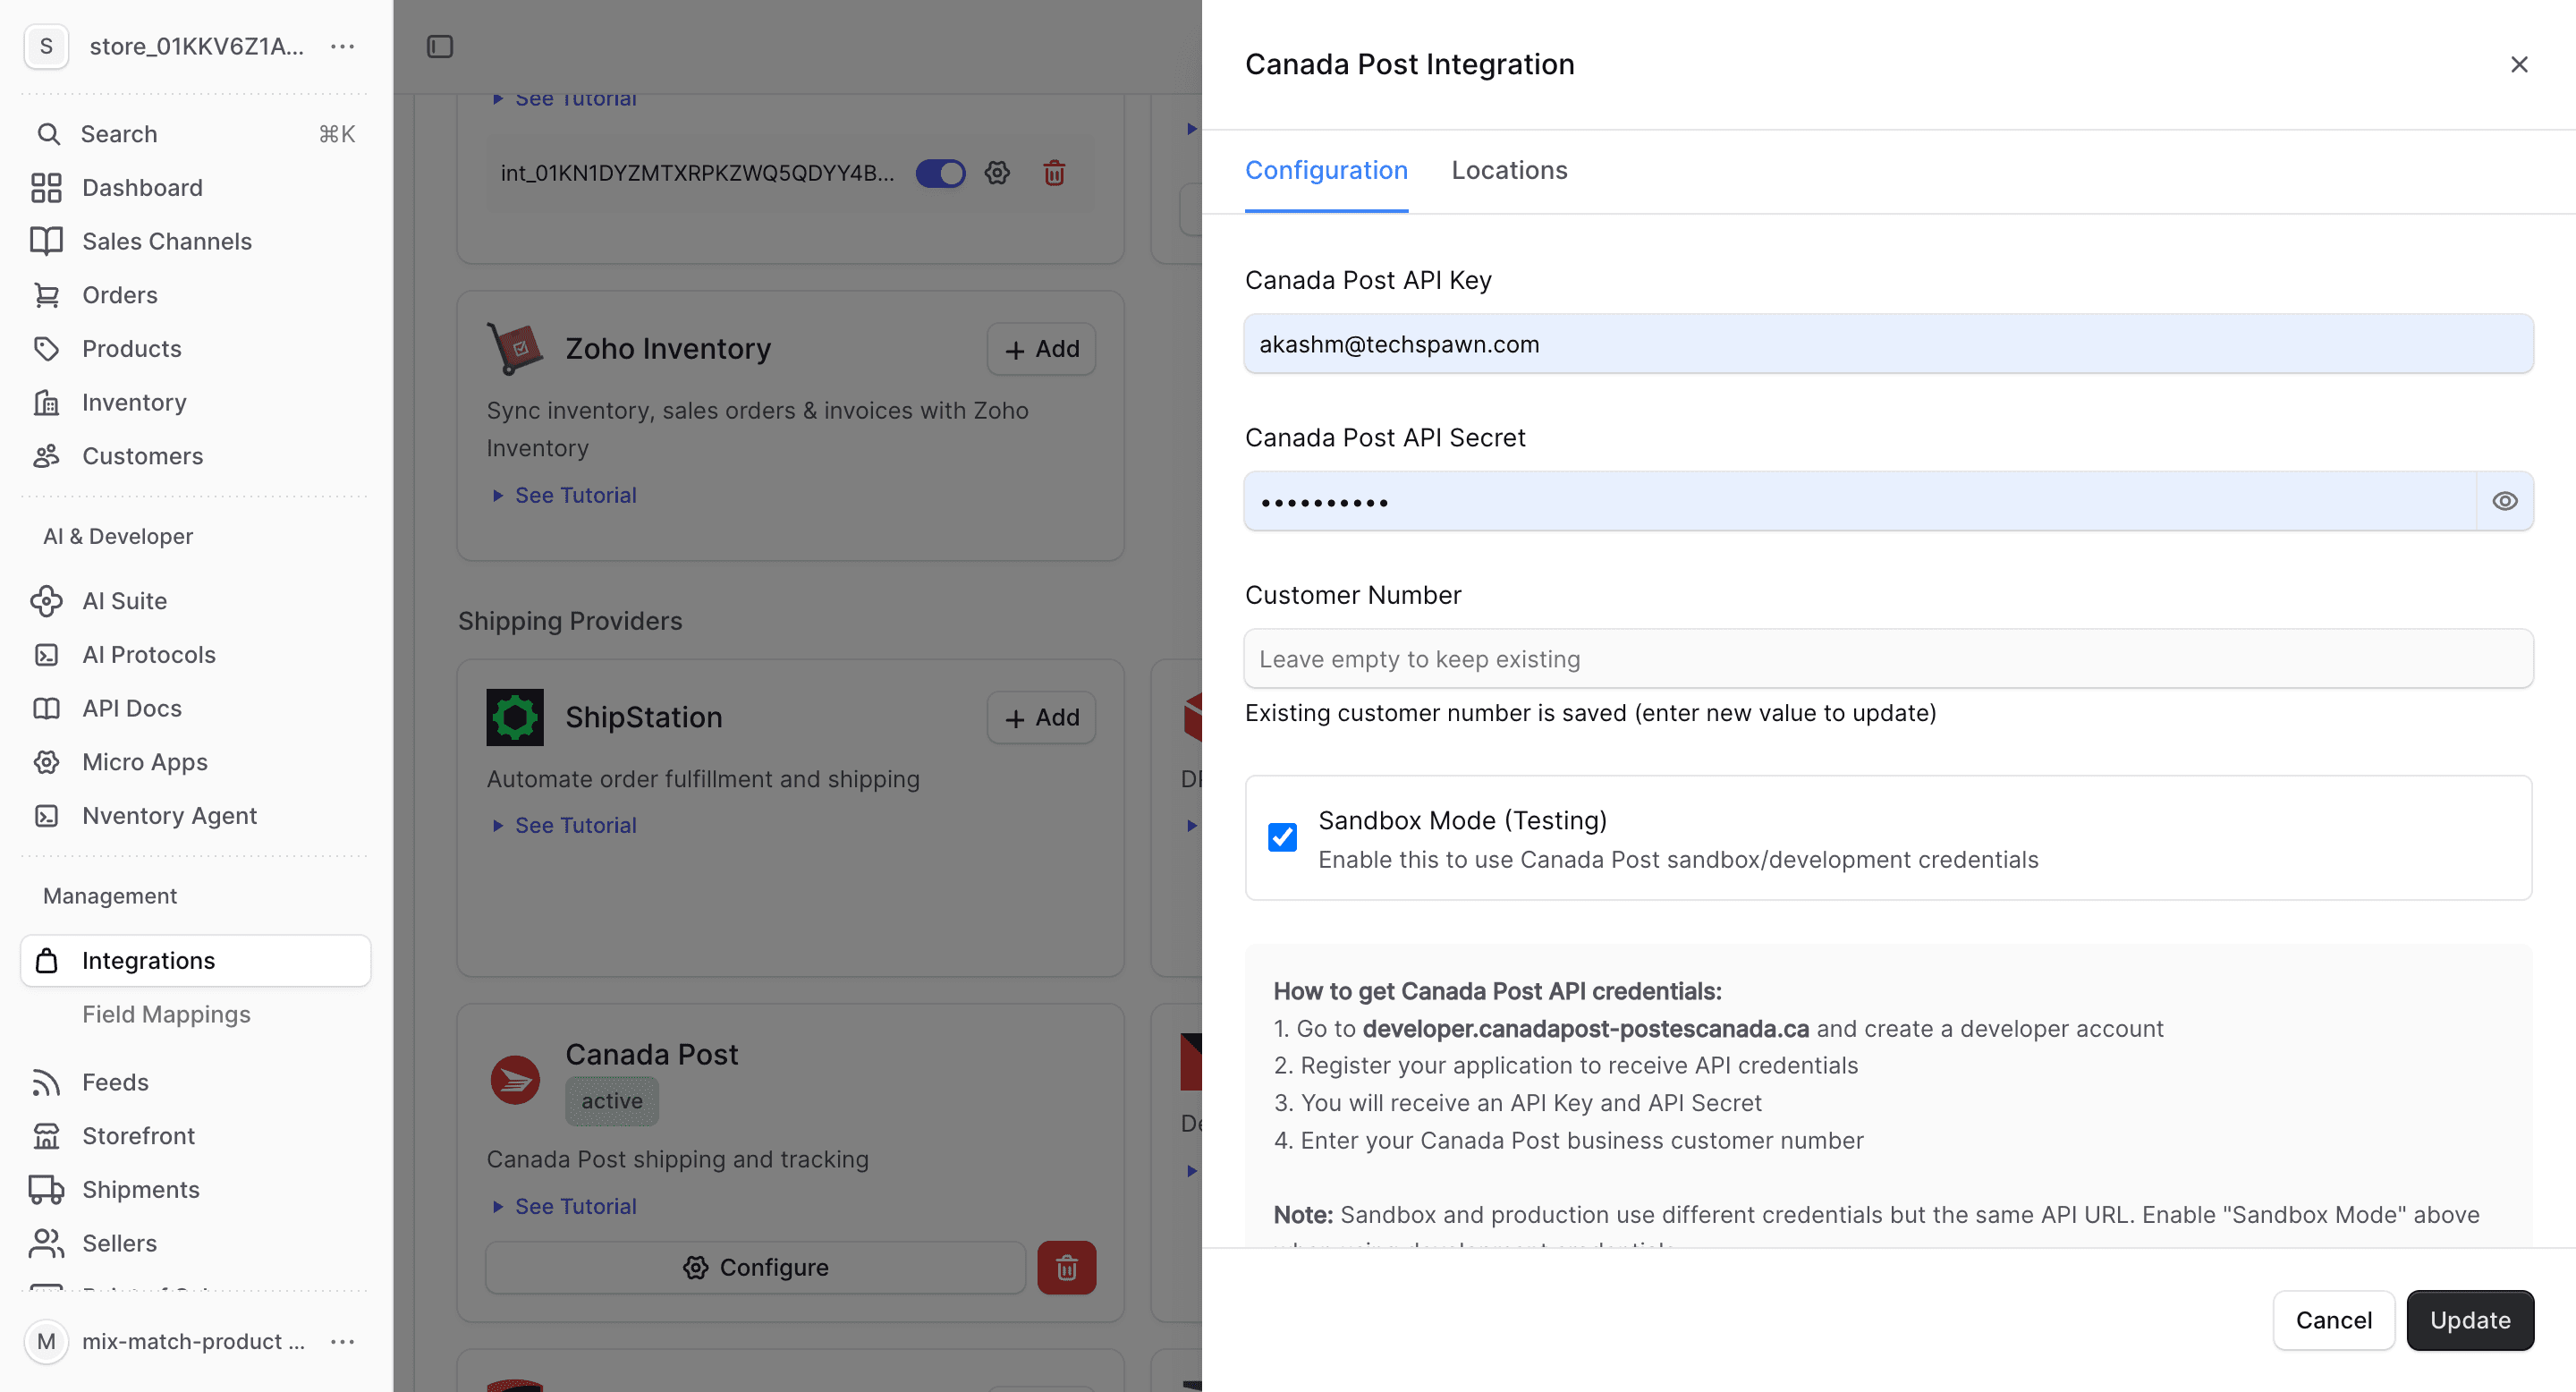Image resolution: width=2576 pixels, height=1392 pixels.
Task: Reveal API Secret with eye icon
Action: pyautogui.click(x=2505, y=501)
